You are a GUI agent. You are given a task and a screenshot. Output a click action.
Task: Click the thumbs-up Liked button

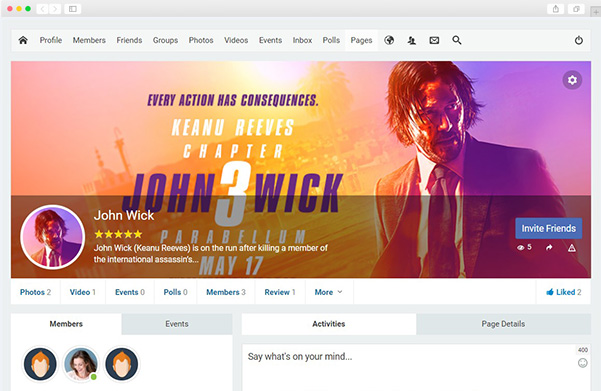click(x=563, y=292)
